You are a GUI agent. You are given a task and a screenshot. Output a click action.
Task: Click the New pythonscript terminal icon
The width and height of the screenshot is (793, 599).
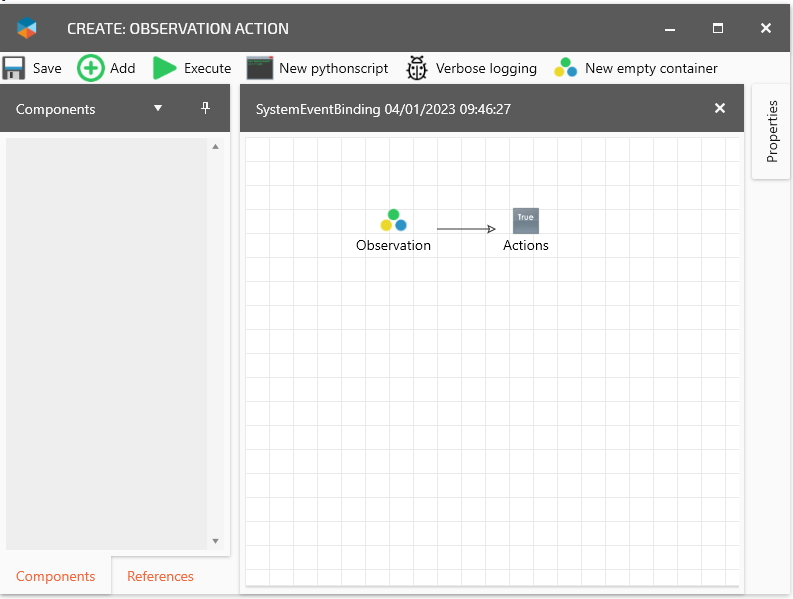pyautogui.click(x=260, y=68)
